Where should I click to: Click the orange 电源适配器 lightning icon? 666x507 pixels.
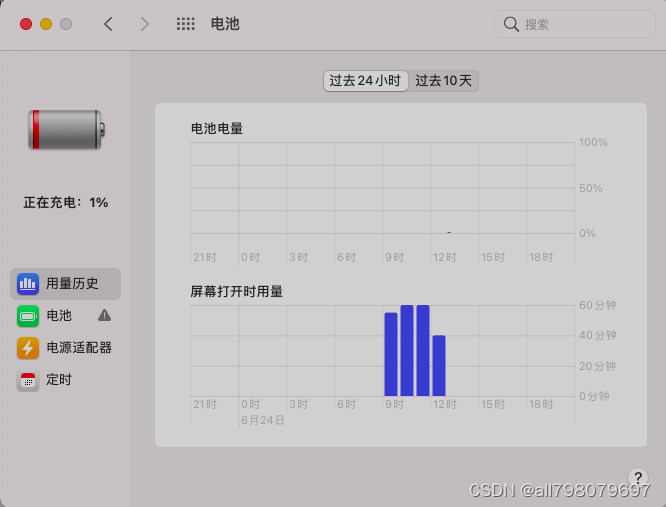28,348
